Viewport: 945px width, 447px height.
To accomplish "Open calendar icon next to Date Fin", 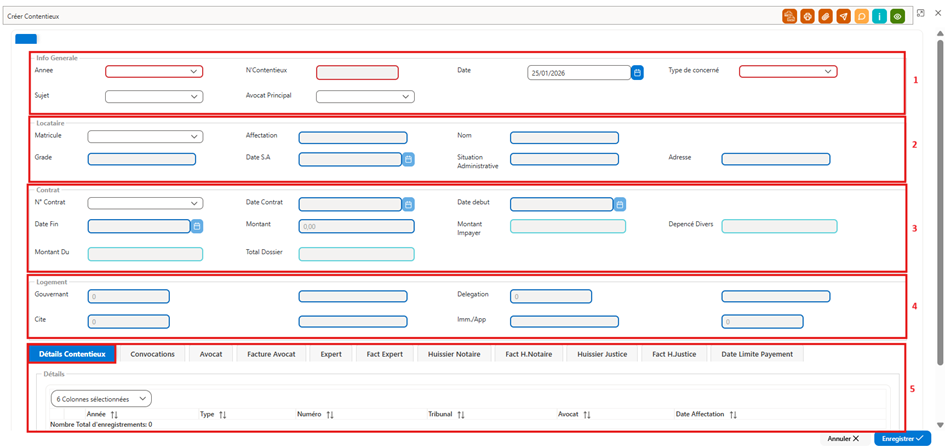I will coord(197,227).
